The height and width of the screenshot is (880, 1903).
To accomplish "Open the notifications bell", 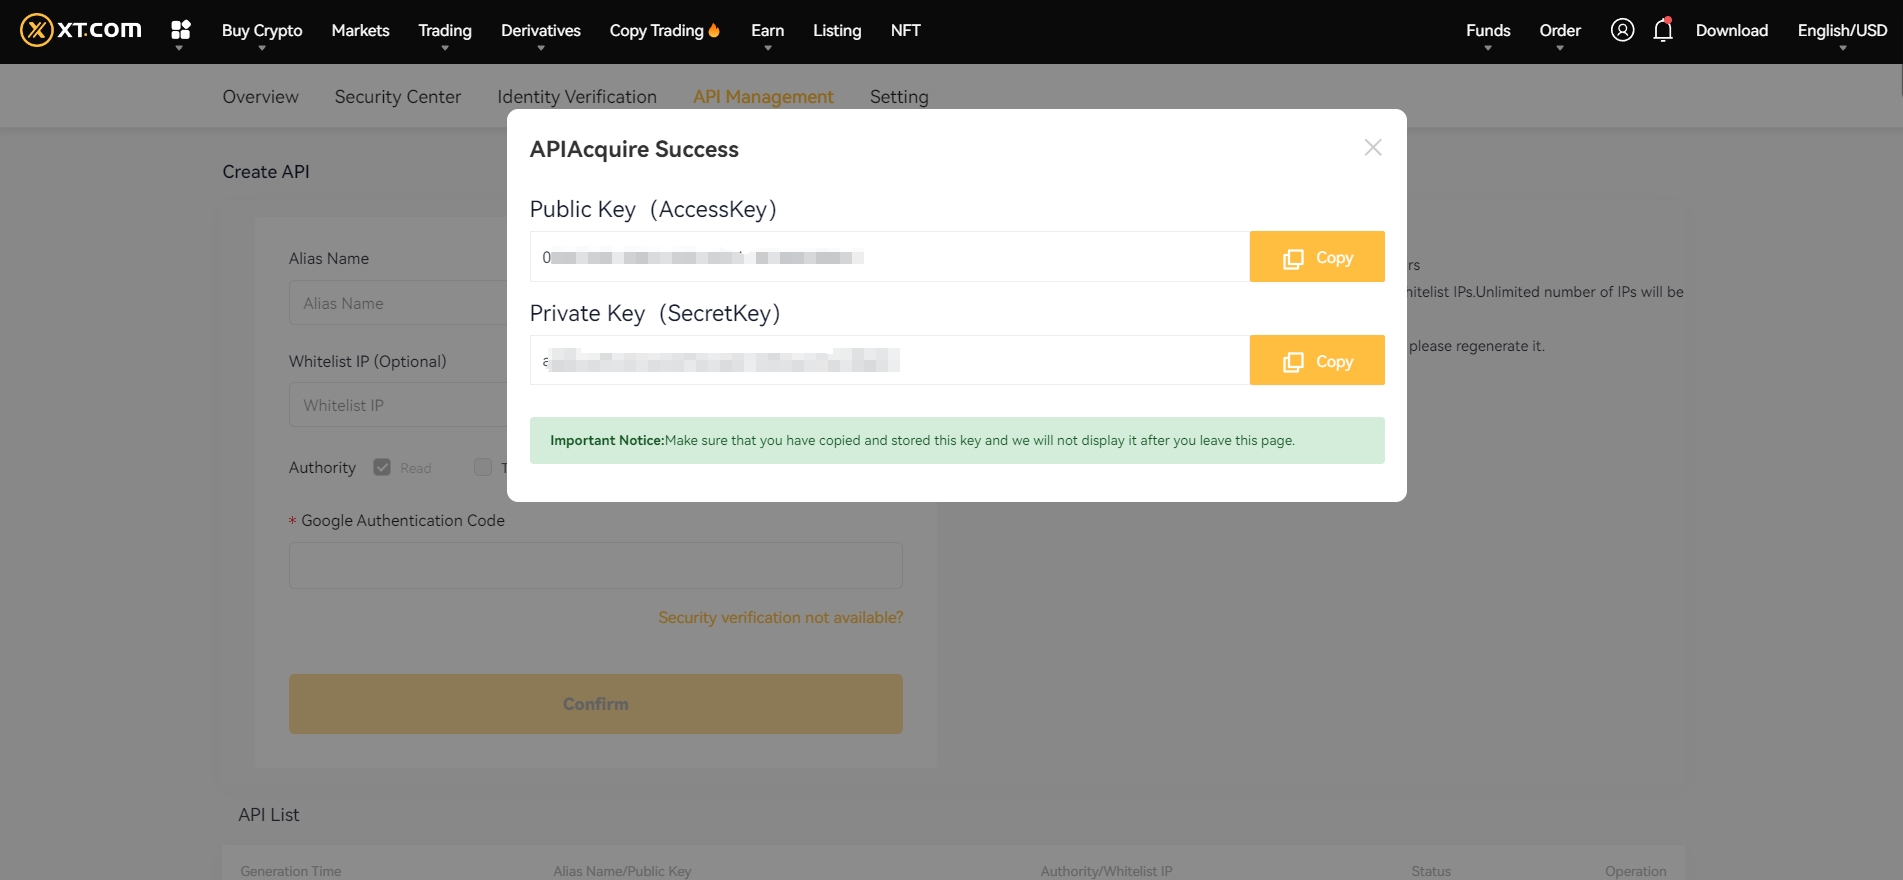I will pos(1662,30).
